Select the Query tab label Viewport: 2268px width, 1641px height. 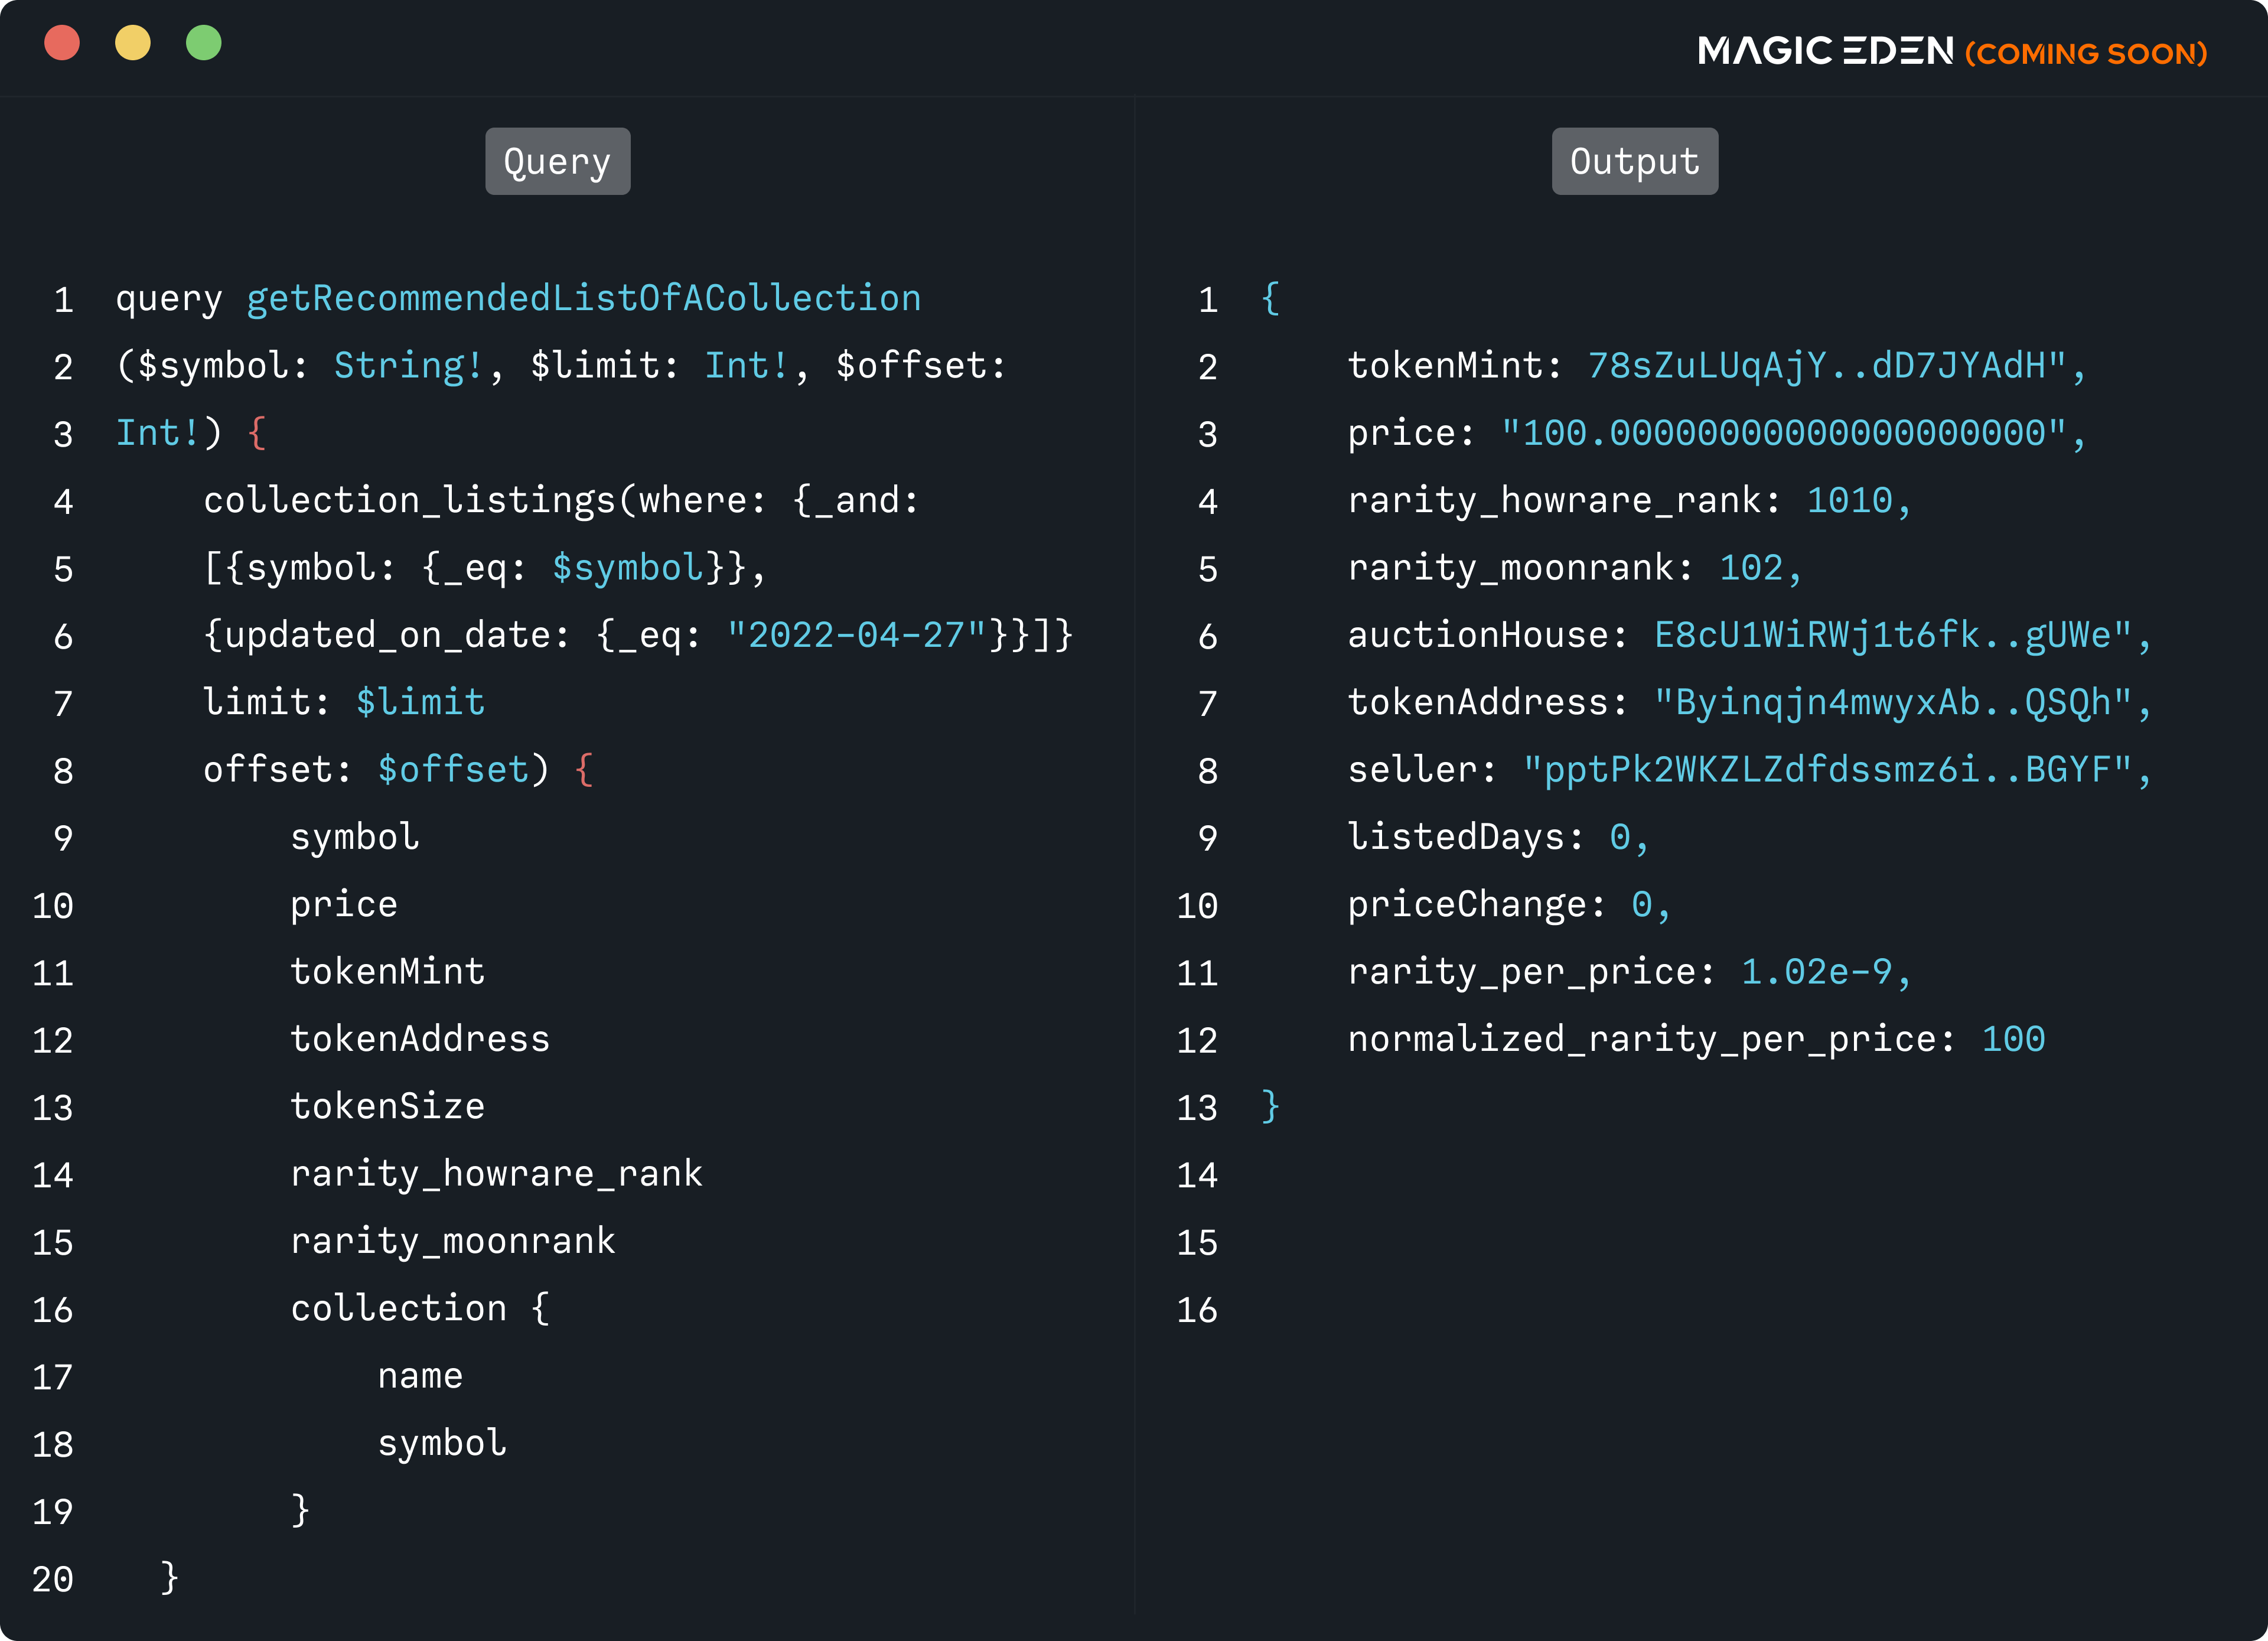pyautogui.click(x=557, y=161)
